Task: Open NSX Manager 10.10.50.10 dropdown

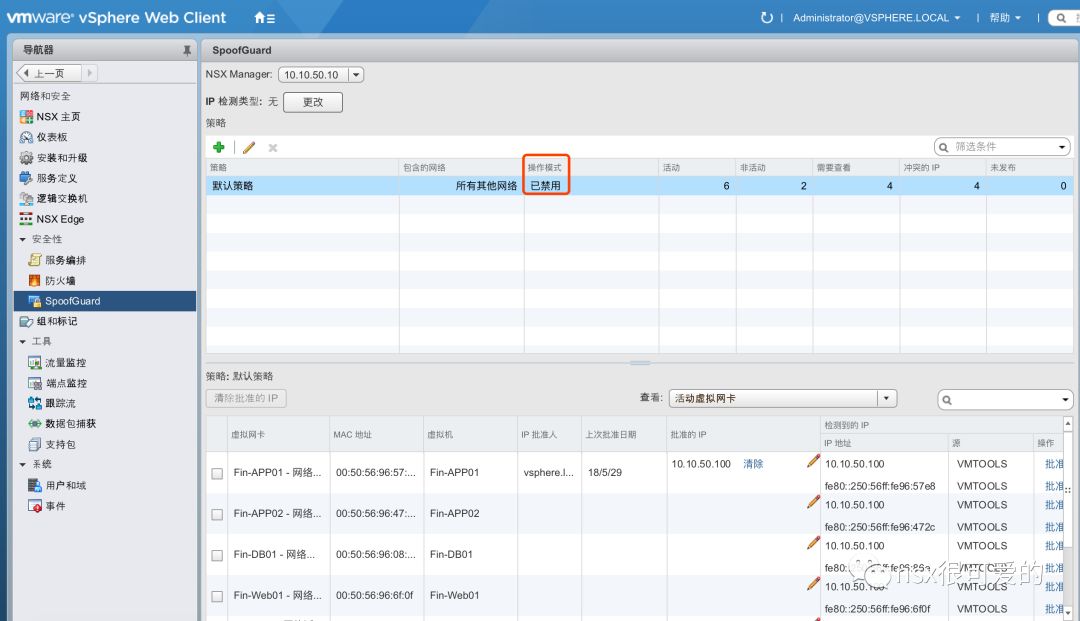Action: 355,74
